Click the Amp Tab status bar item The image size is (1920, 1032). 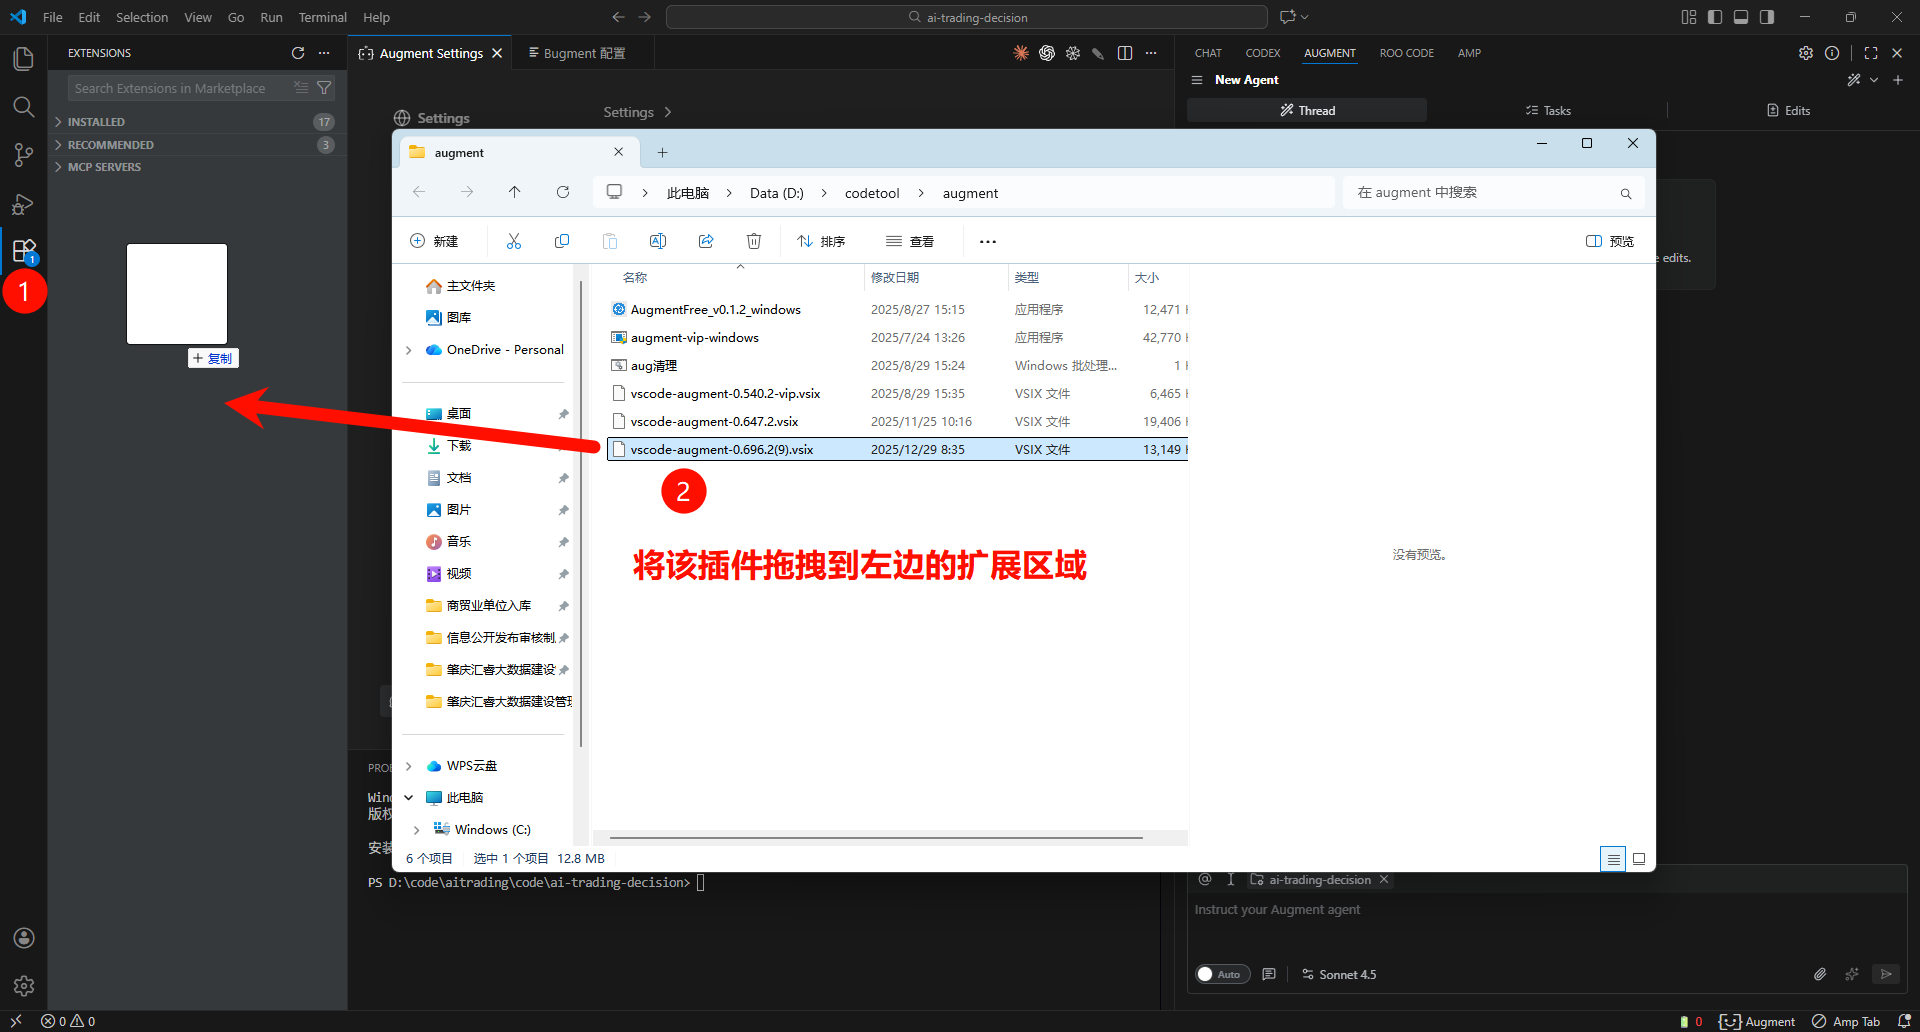(x=1846, y=1021)
